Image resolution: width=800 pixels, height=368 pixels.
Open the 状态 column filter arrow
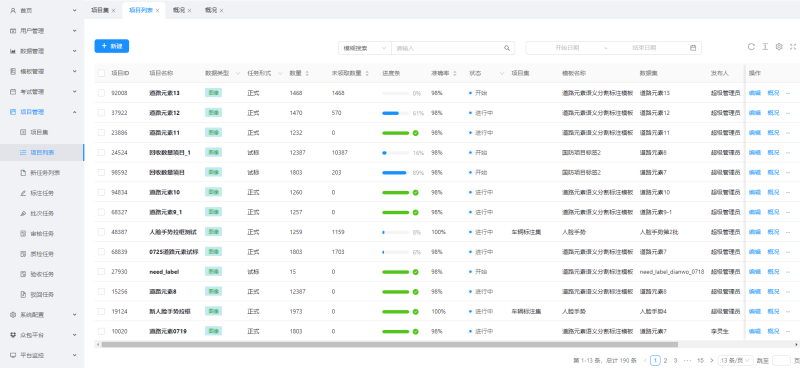(x=502, y=73)
